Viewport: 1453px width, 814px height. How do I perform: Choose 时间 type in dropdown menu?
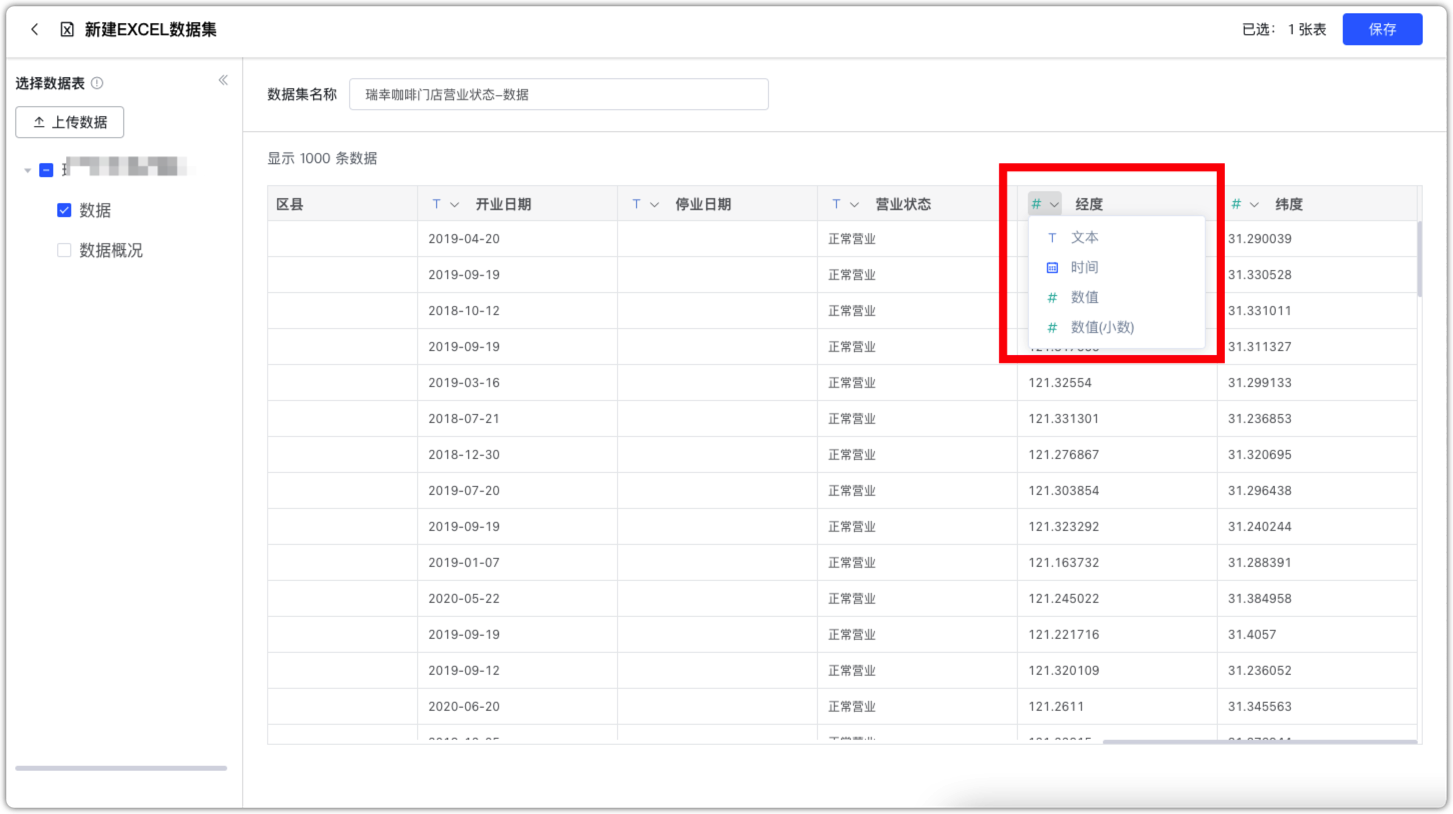pos(1116,267)
